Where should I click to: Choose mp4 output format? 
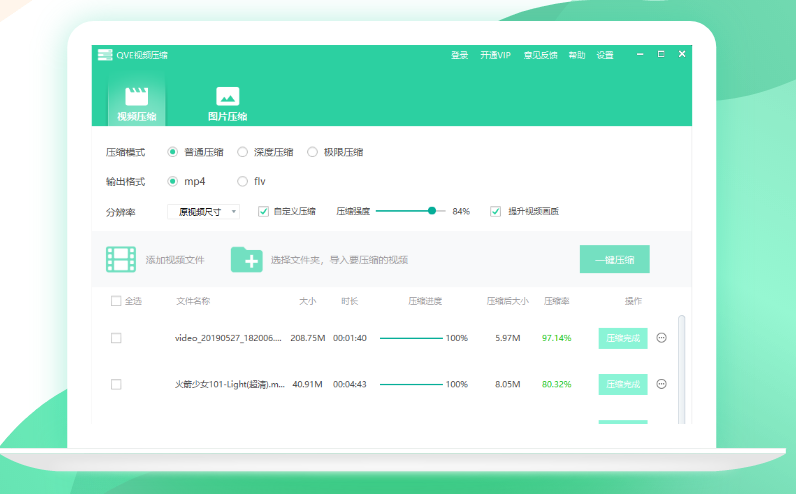[173, 181]
